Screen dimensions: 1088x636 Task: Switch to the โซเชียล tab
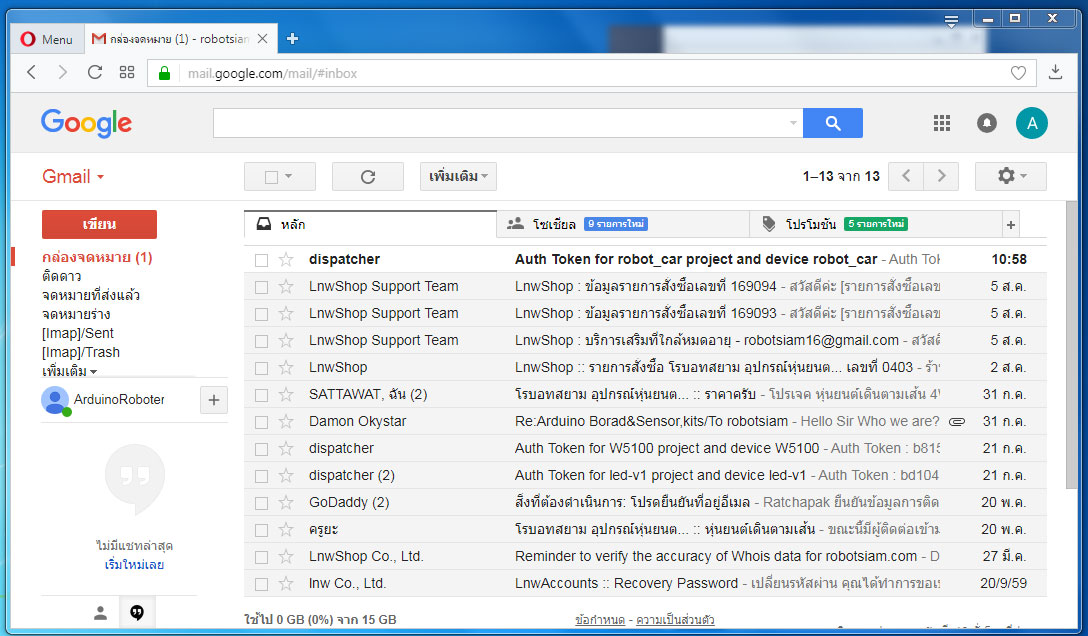(x=623, y=224)
